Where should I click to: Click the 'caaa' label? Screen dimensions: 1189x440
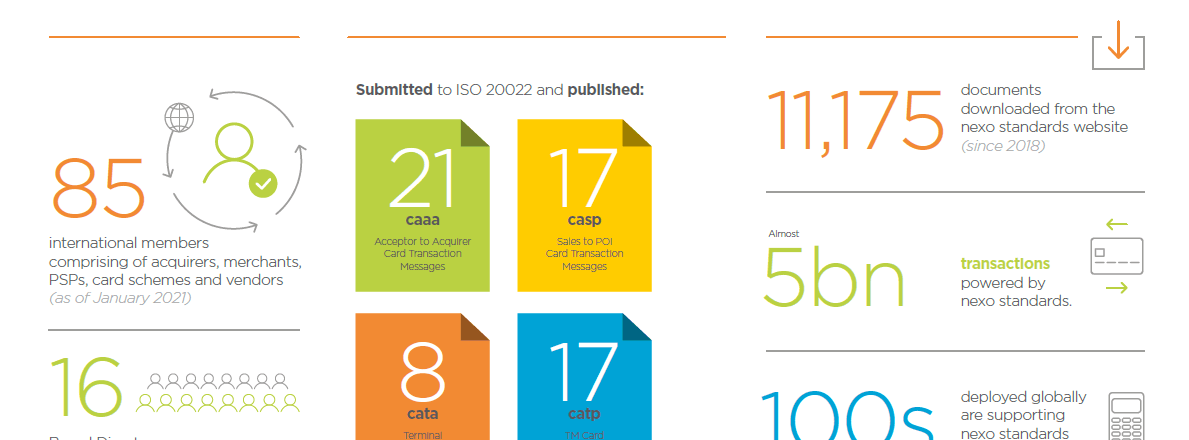pos(422,221)
